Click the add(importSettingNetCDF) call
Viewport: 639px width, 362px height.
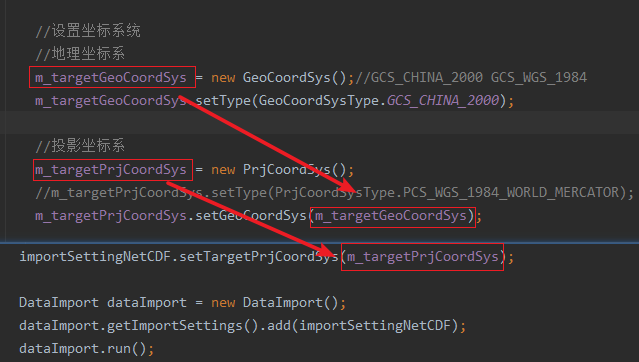363,325
